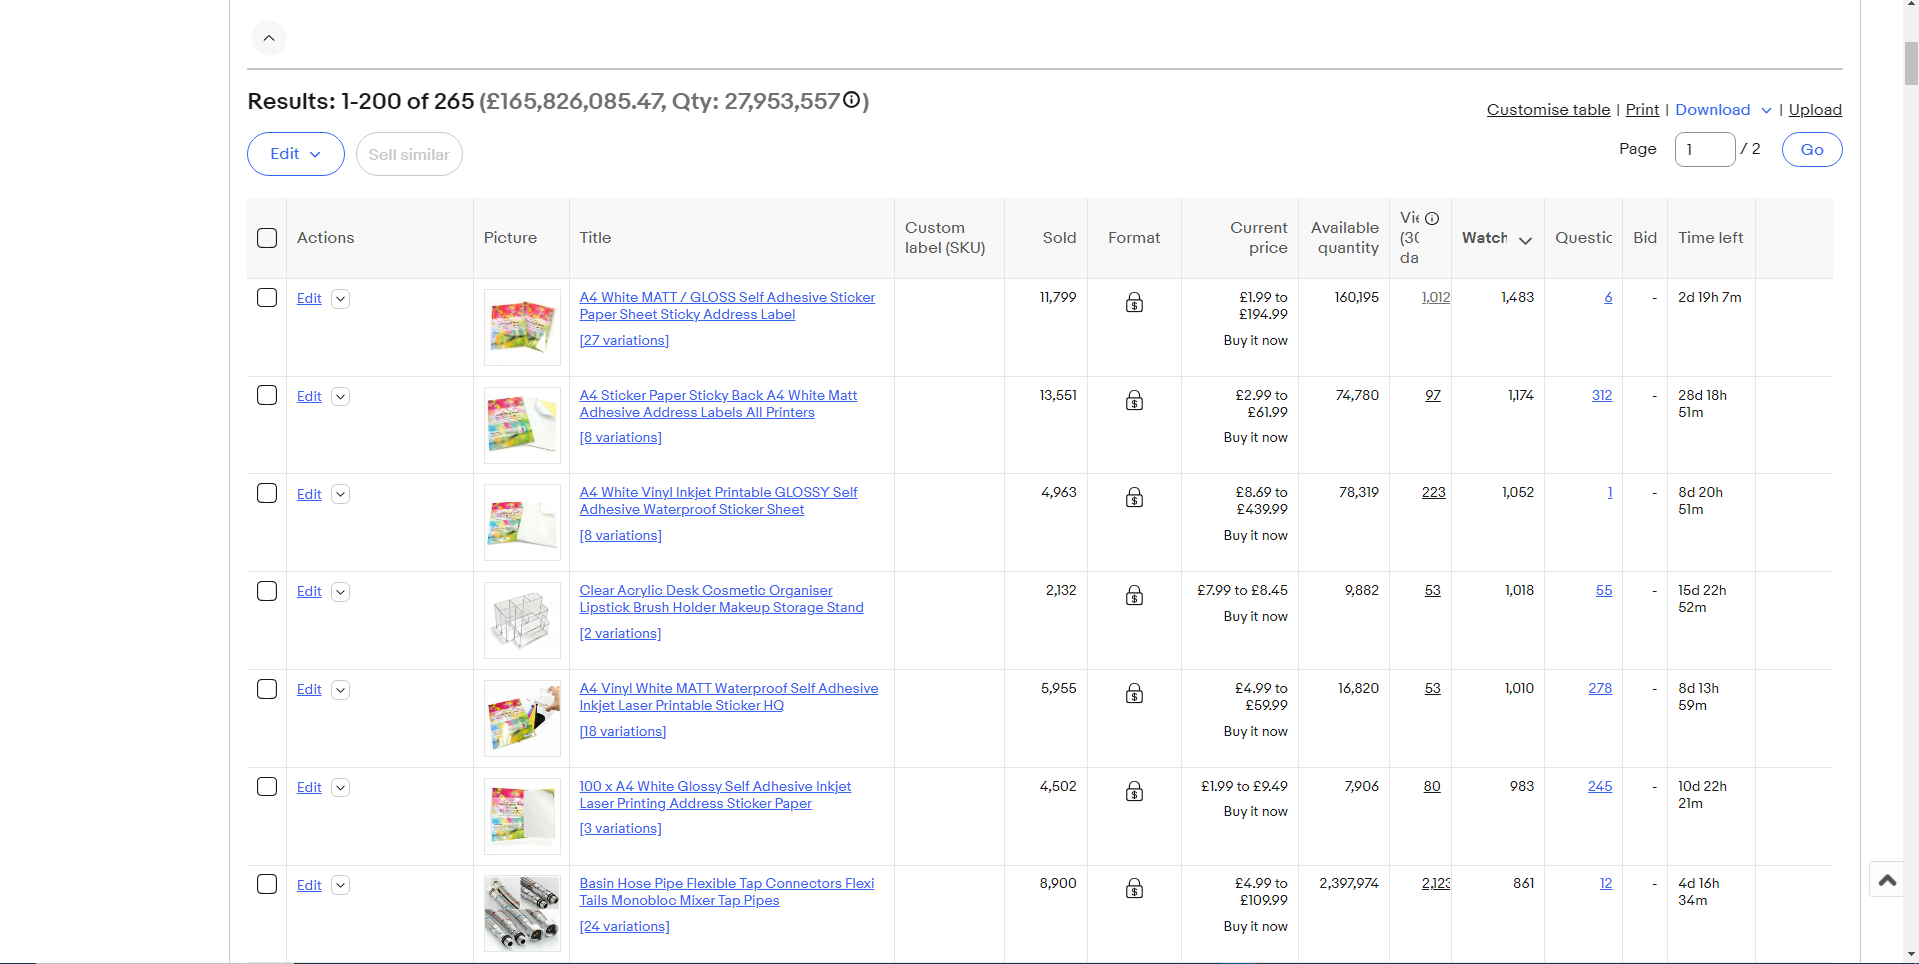1919x964 pixels.
Task: Click Edit link for Acrylic Organiser row
Action: pos(309,591)
